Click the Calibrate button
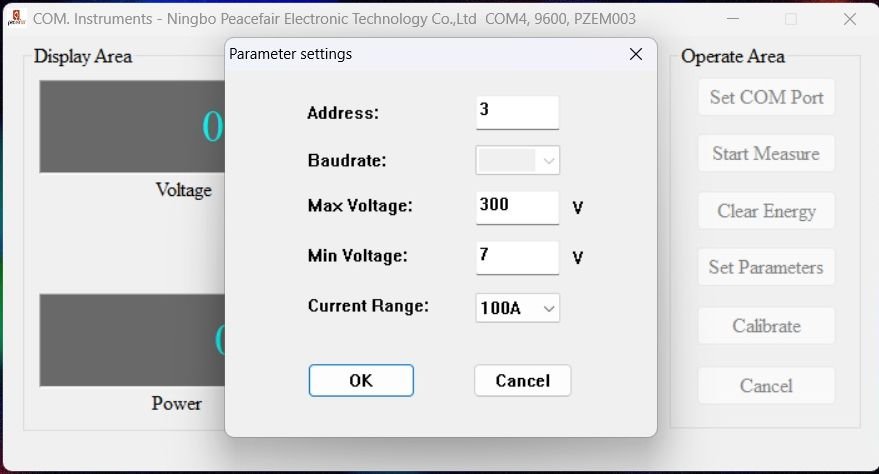 pos(766,326)
